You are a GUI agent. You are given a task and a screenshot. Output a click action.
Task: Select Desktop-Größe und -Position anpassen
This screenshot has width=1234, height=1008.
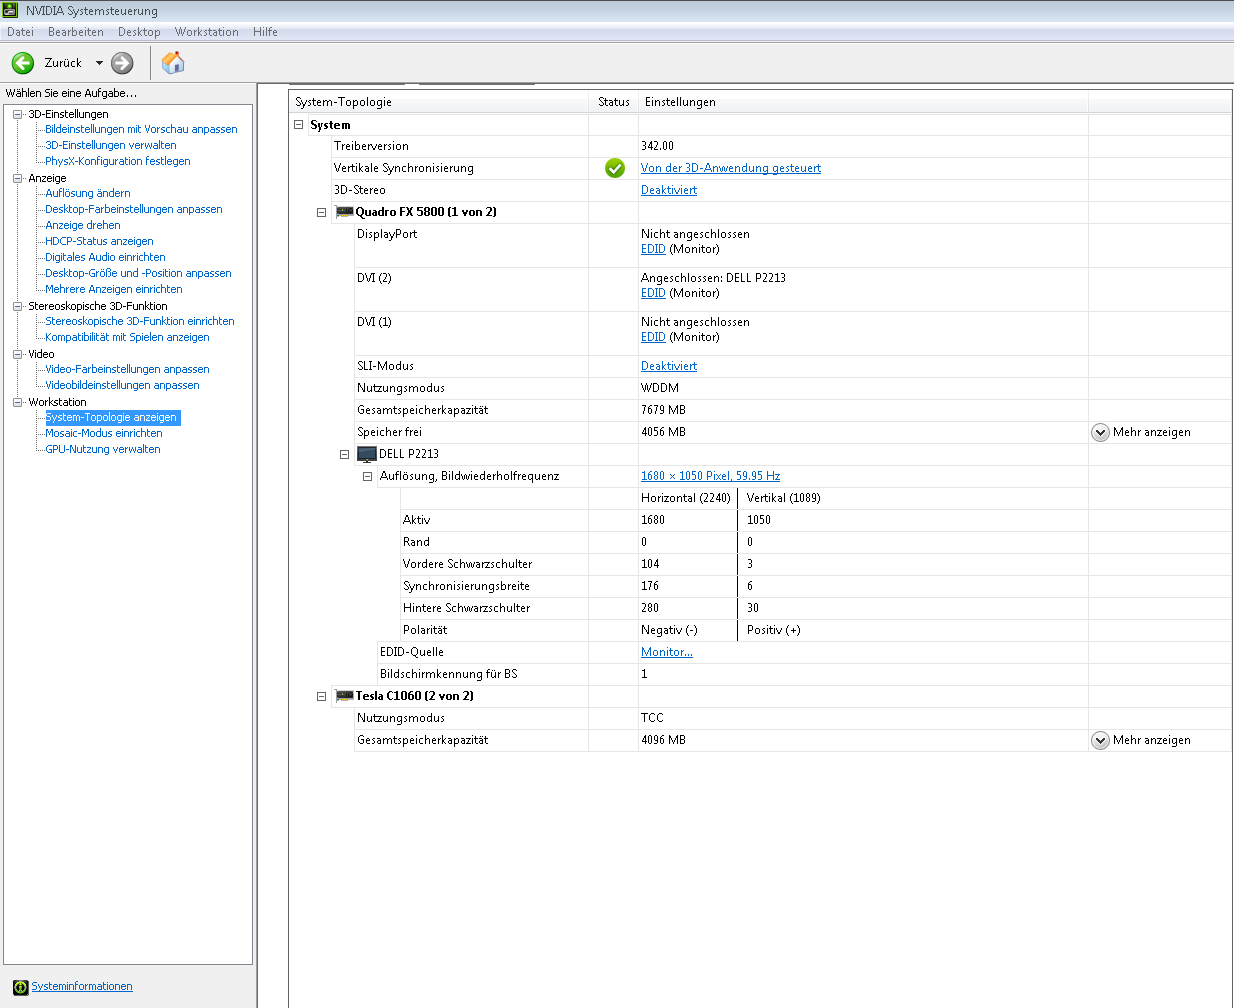138,273
